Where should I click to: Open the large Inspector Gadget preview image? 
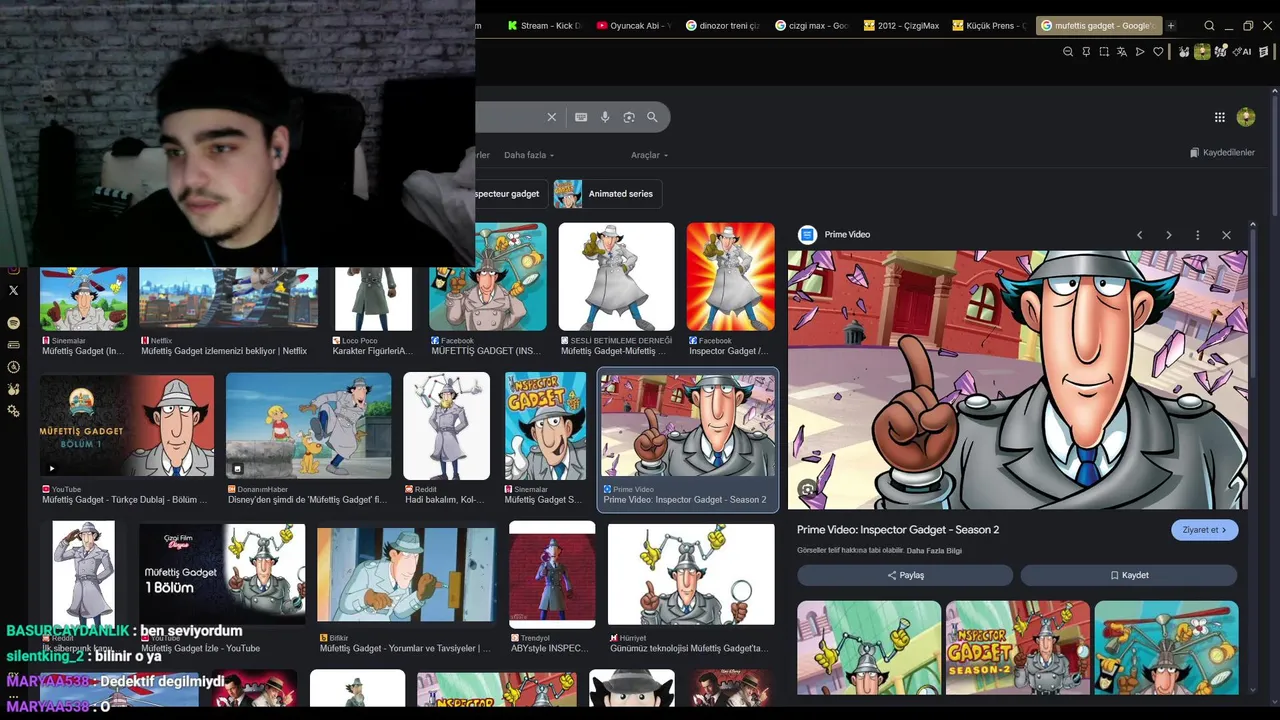point(1018,380)
